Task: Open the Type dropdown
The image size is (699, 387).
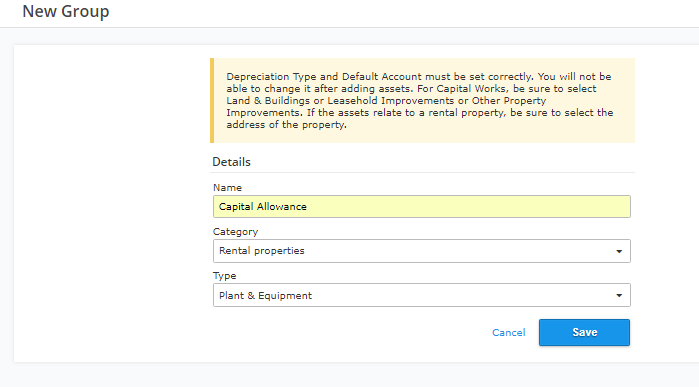Action: click(422, 295)
